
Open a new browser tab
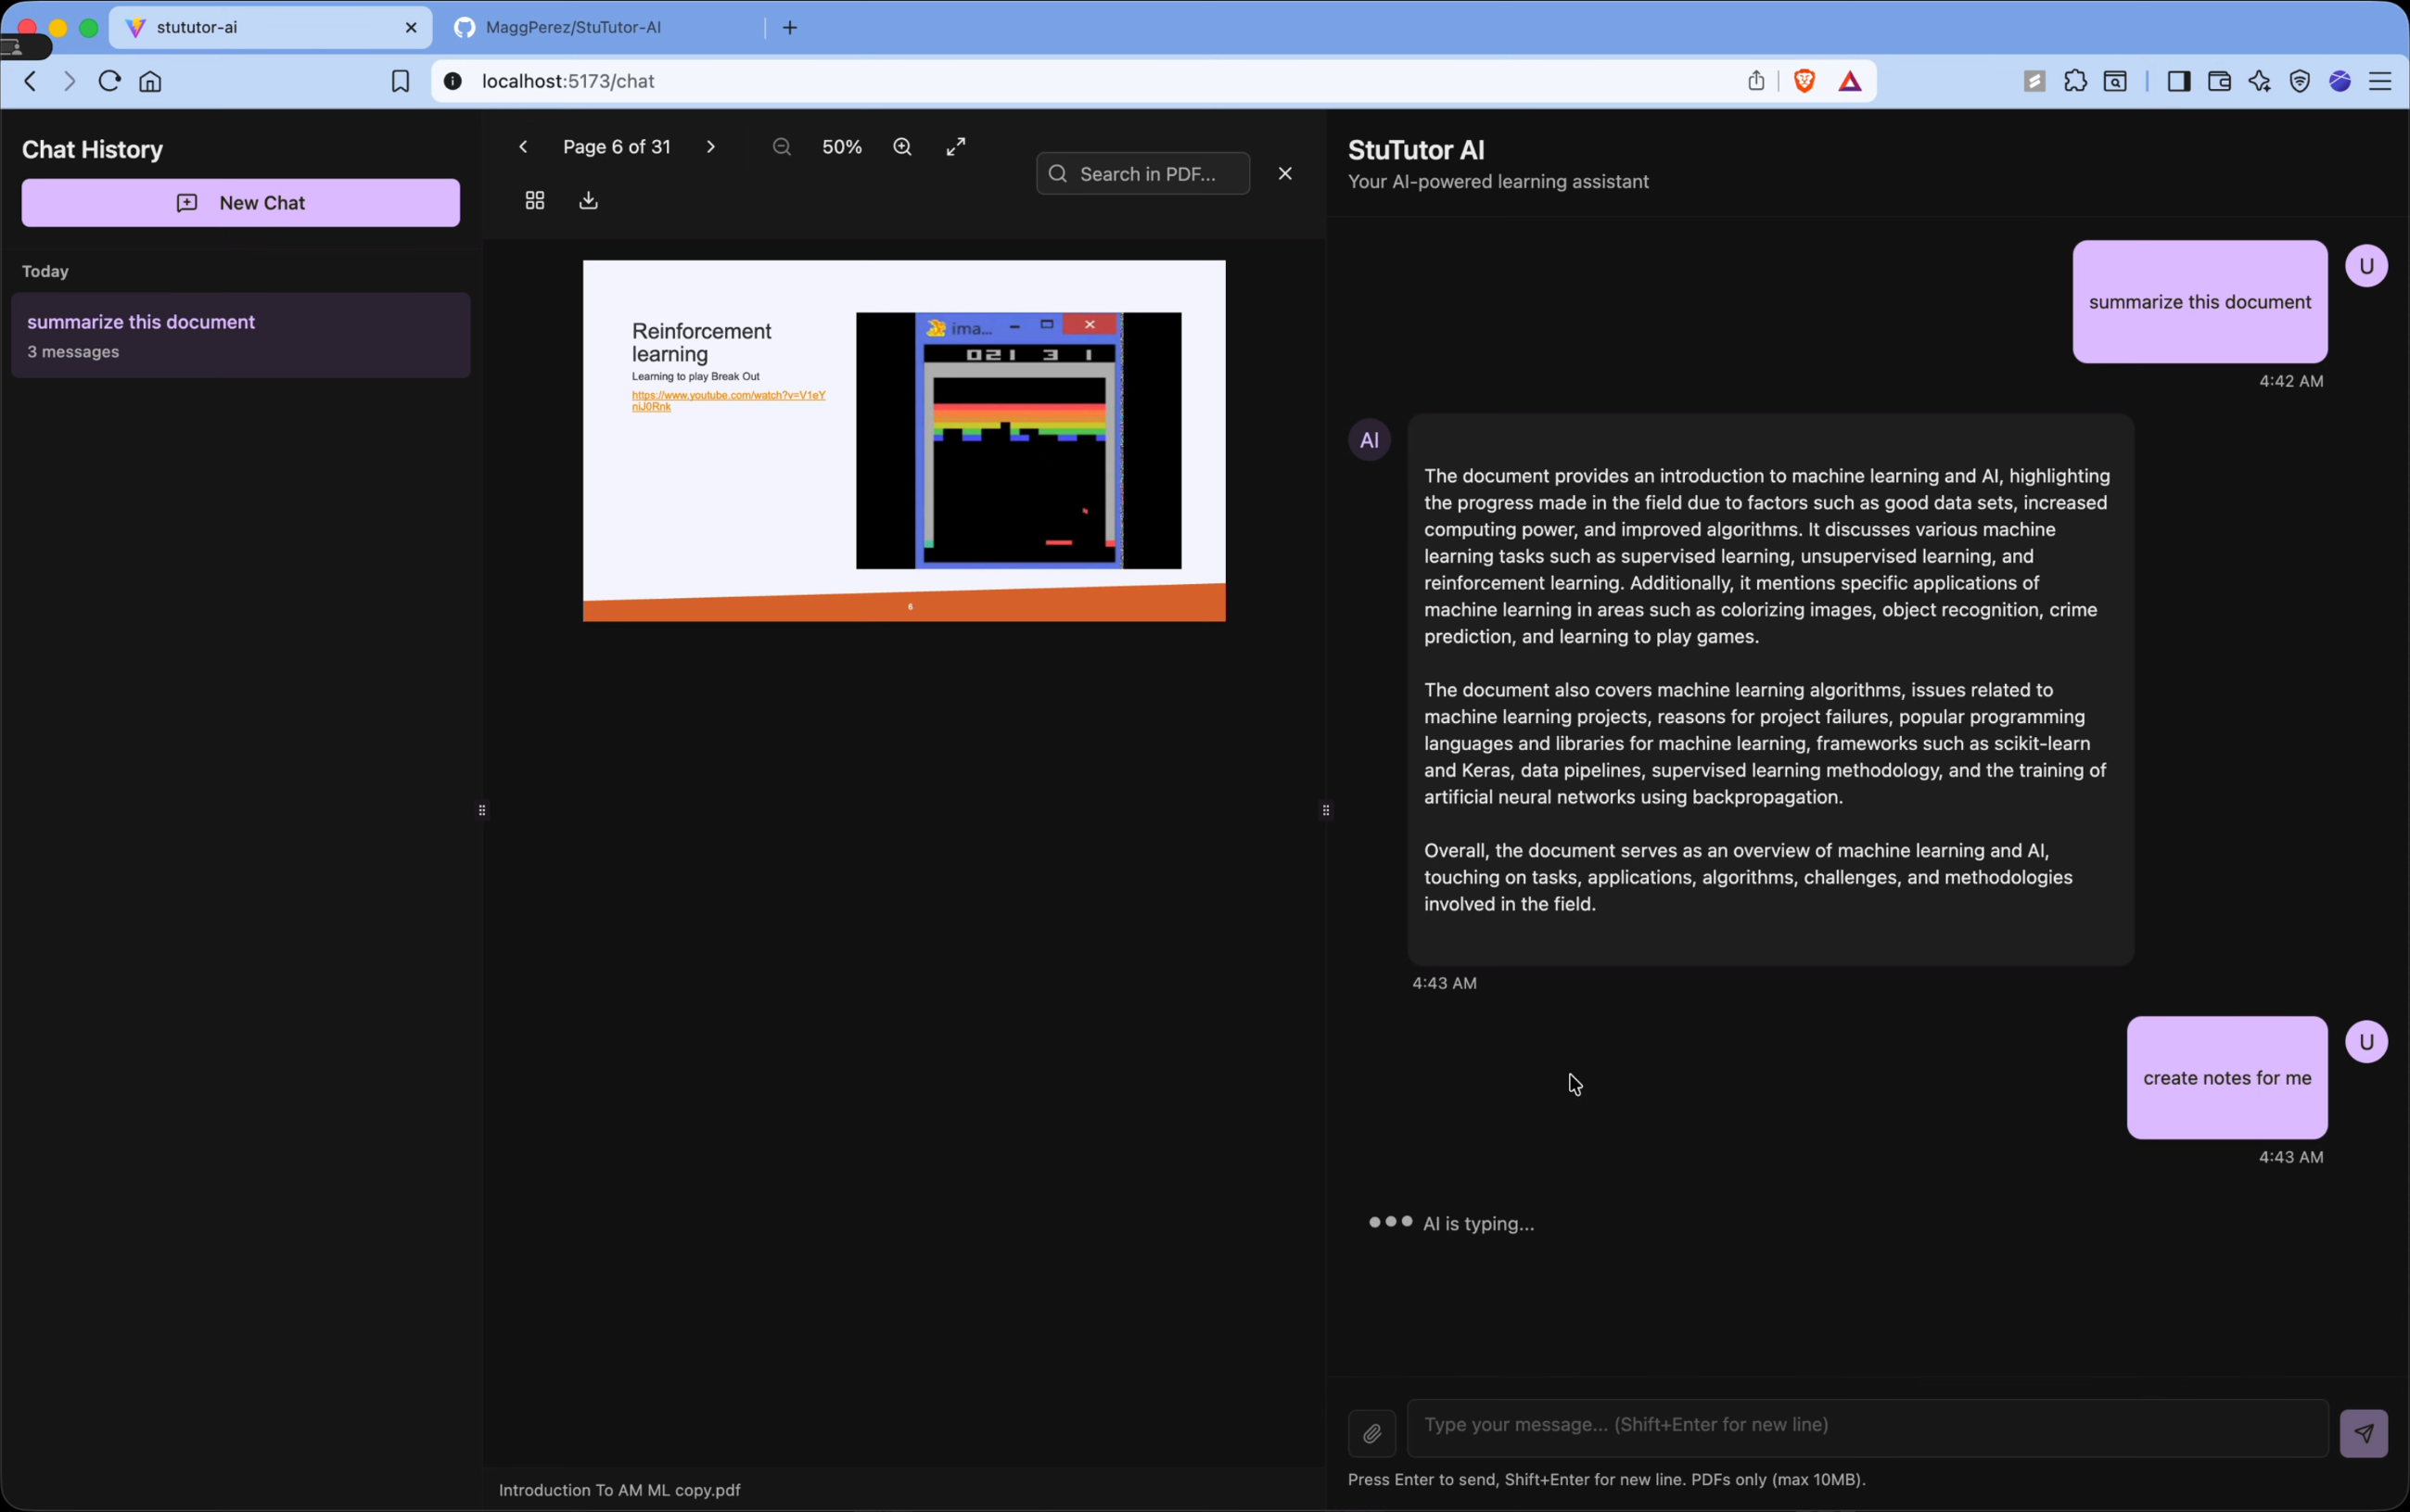tap(790, 28)
